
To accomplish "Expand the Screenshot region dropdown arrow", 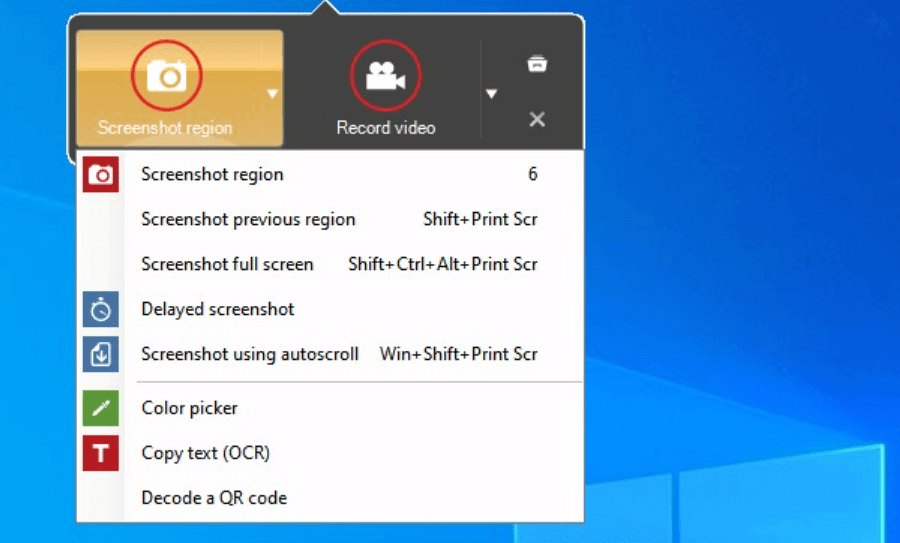I will tap(273, 93).
